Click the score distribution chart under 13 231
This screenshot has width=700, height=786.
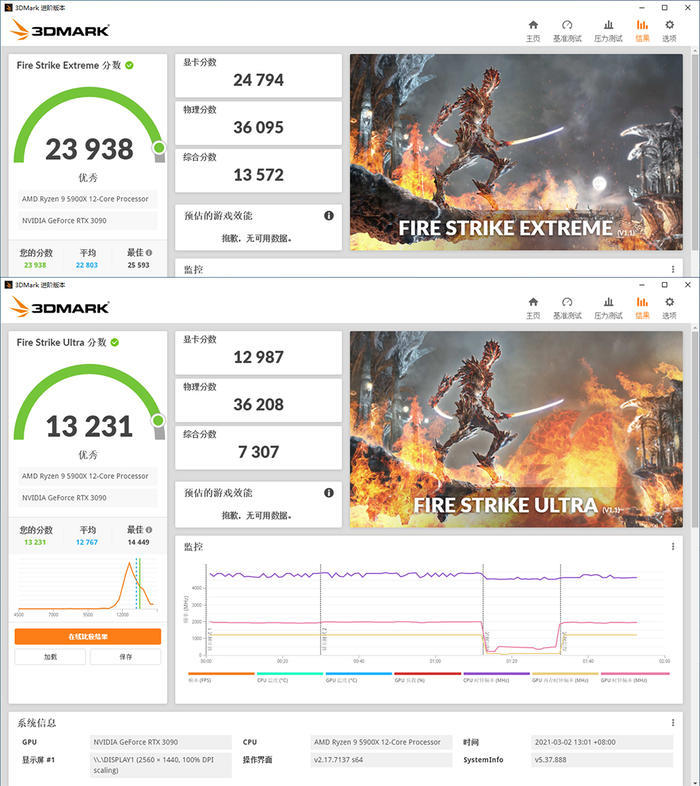[x=88, y=586]
